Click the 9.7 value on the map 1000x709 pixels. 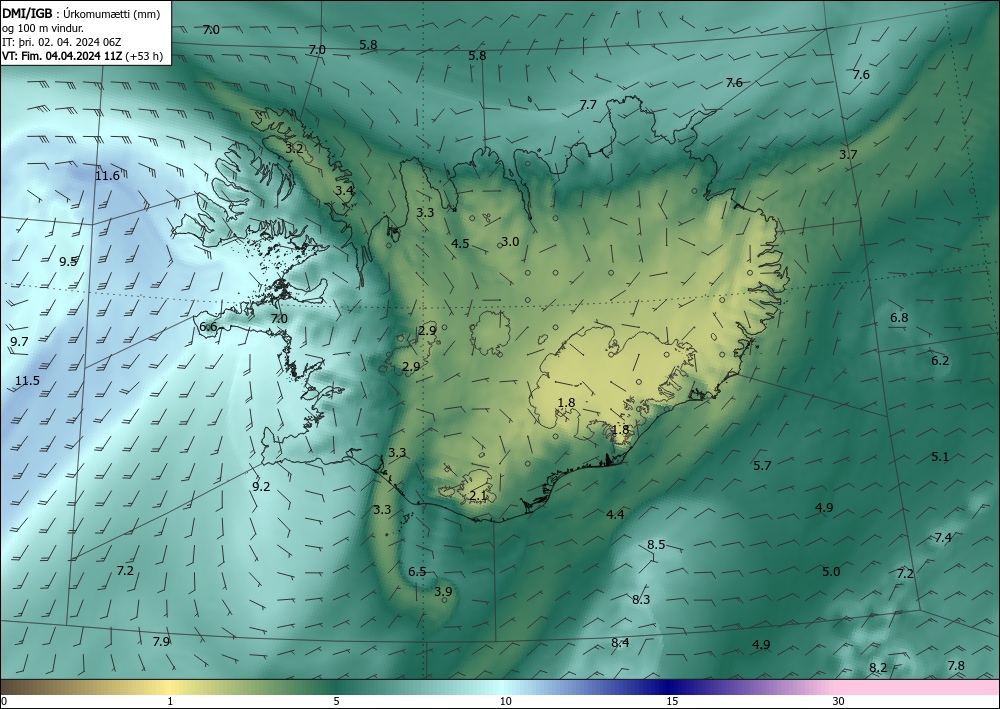(x=19, y=342)
